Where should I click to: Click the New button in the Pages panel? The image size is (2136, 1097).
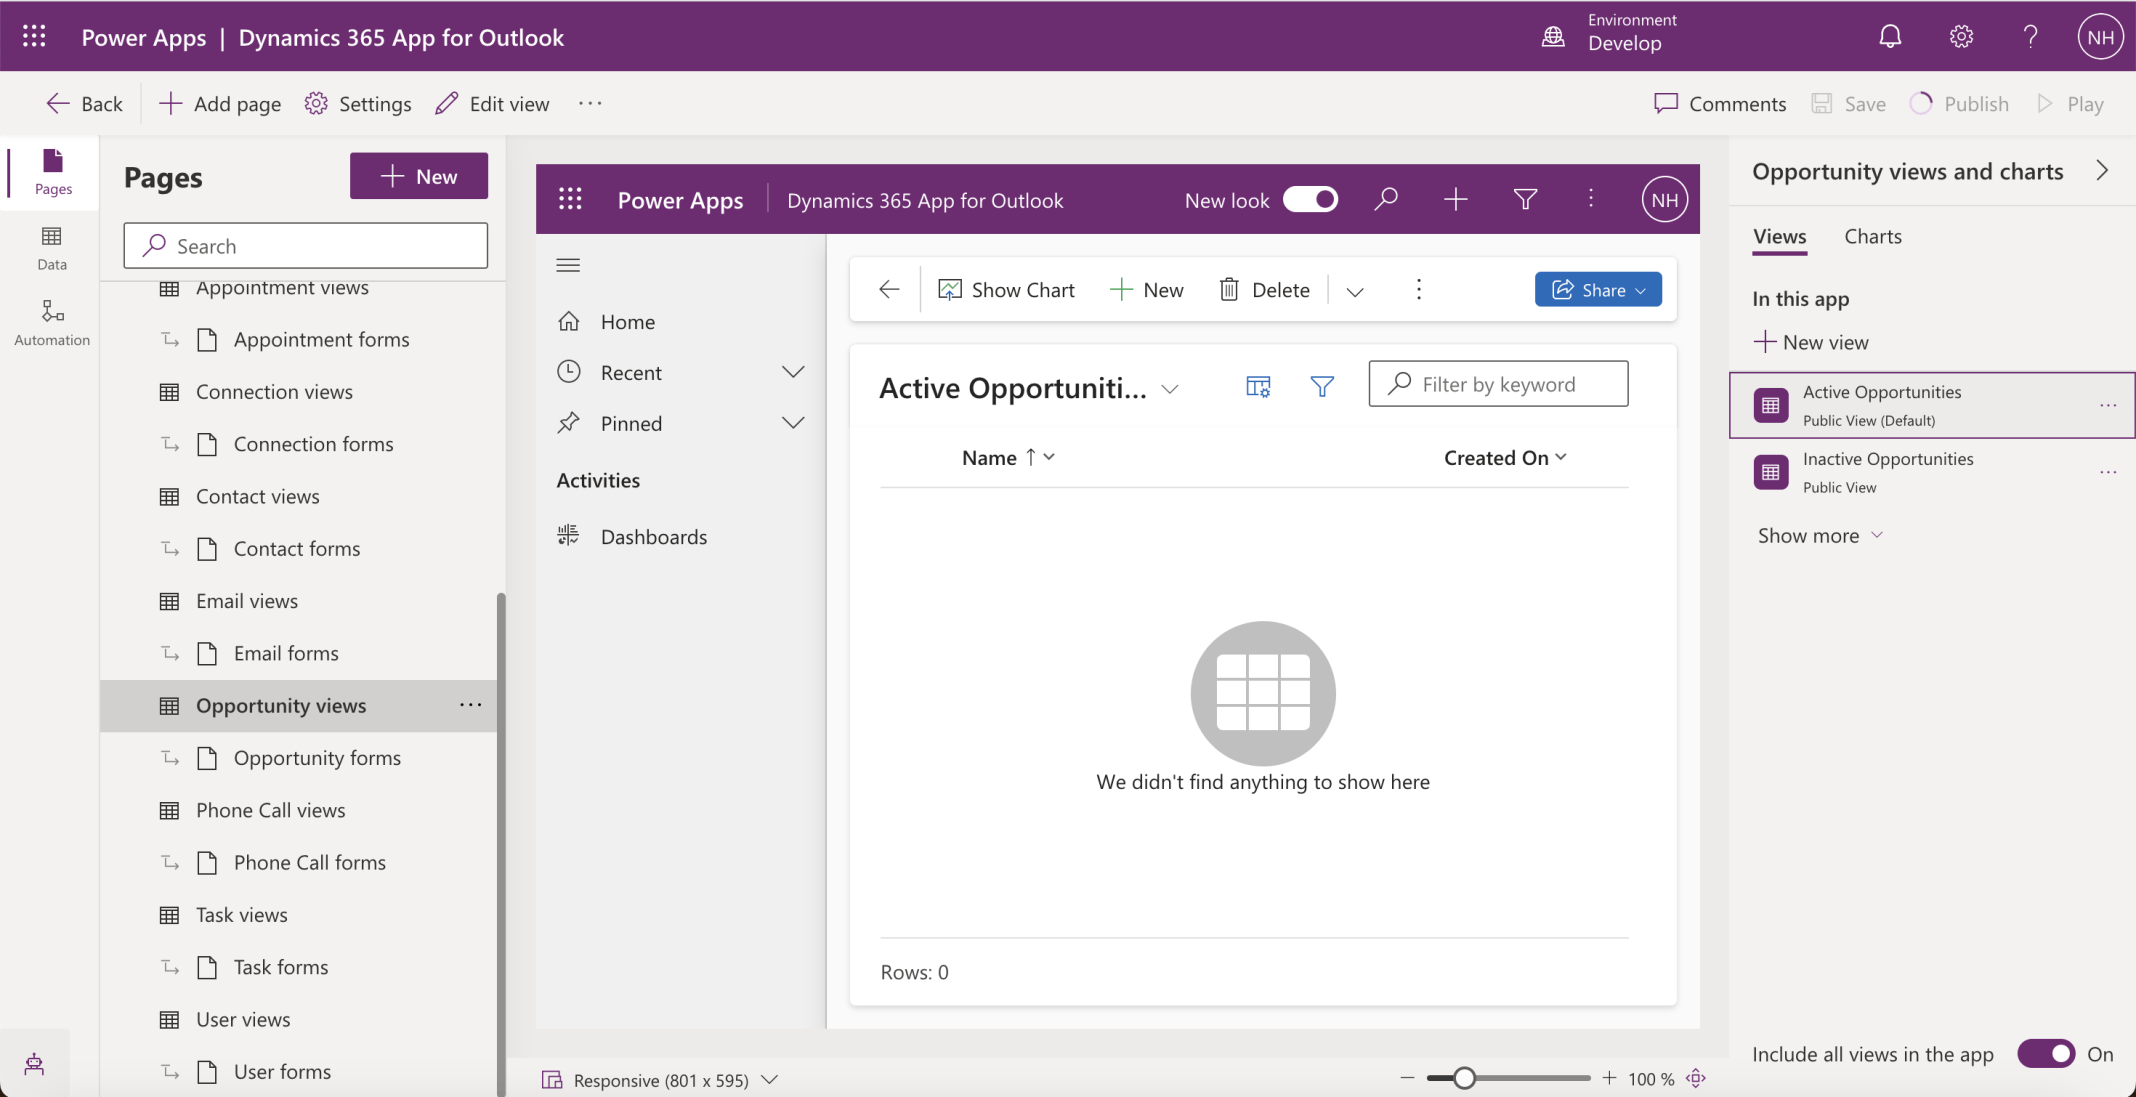pos(418,176)
